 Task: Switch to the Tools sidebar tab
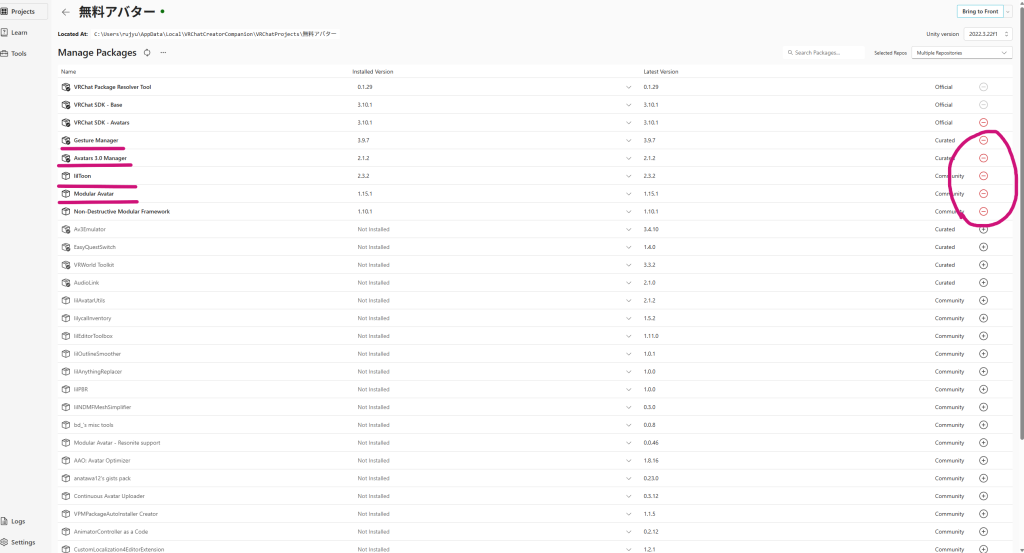pos(19,54)
